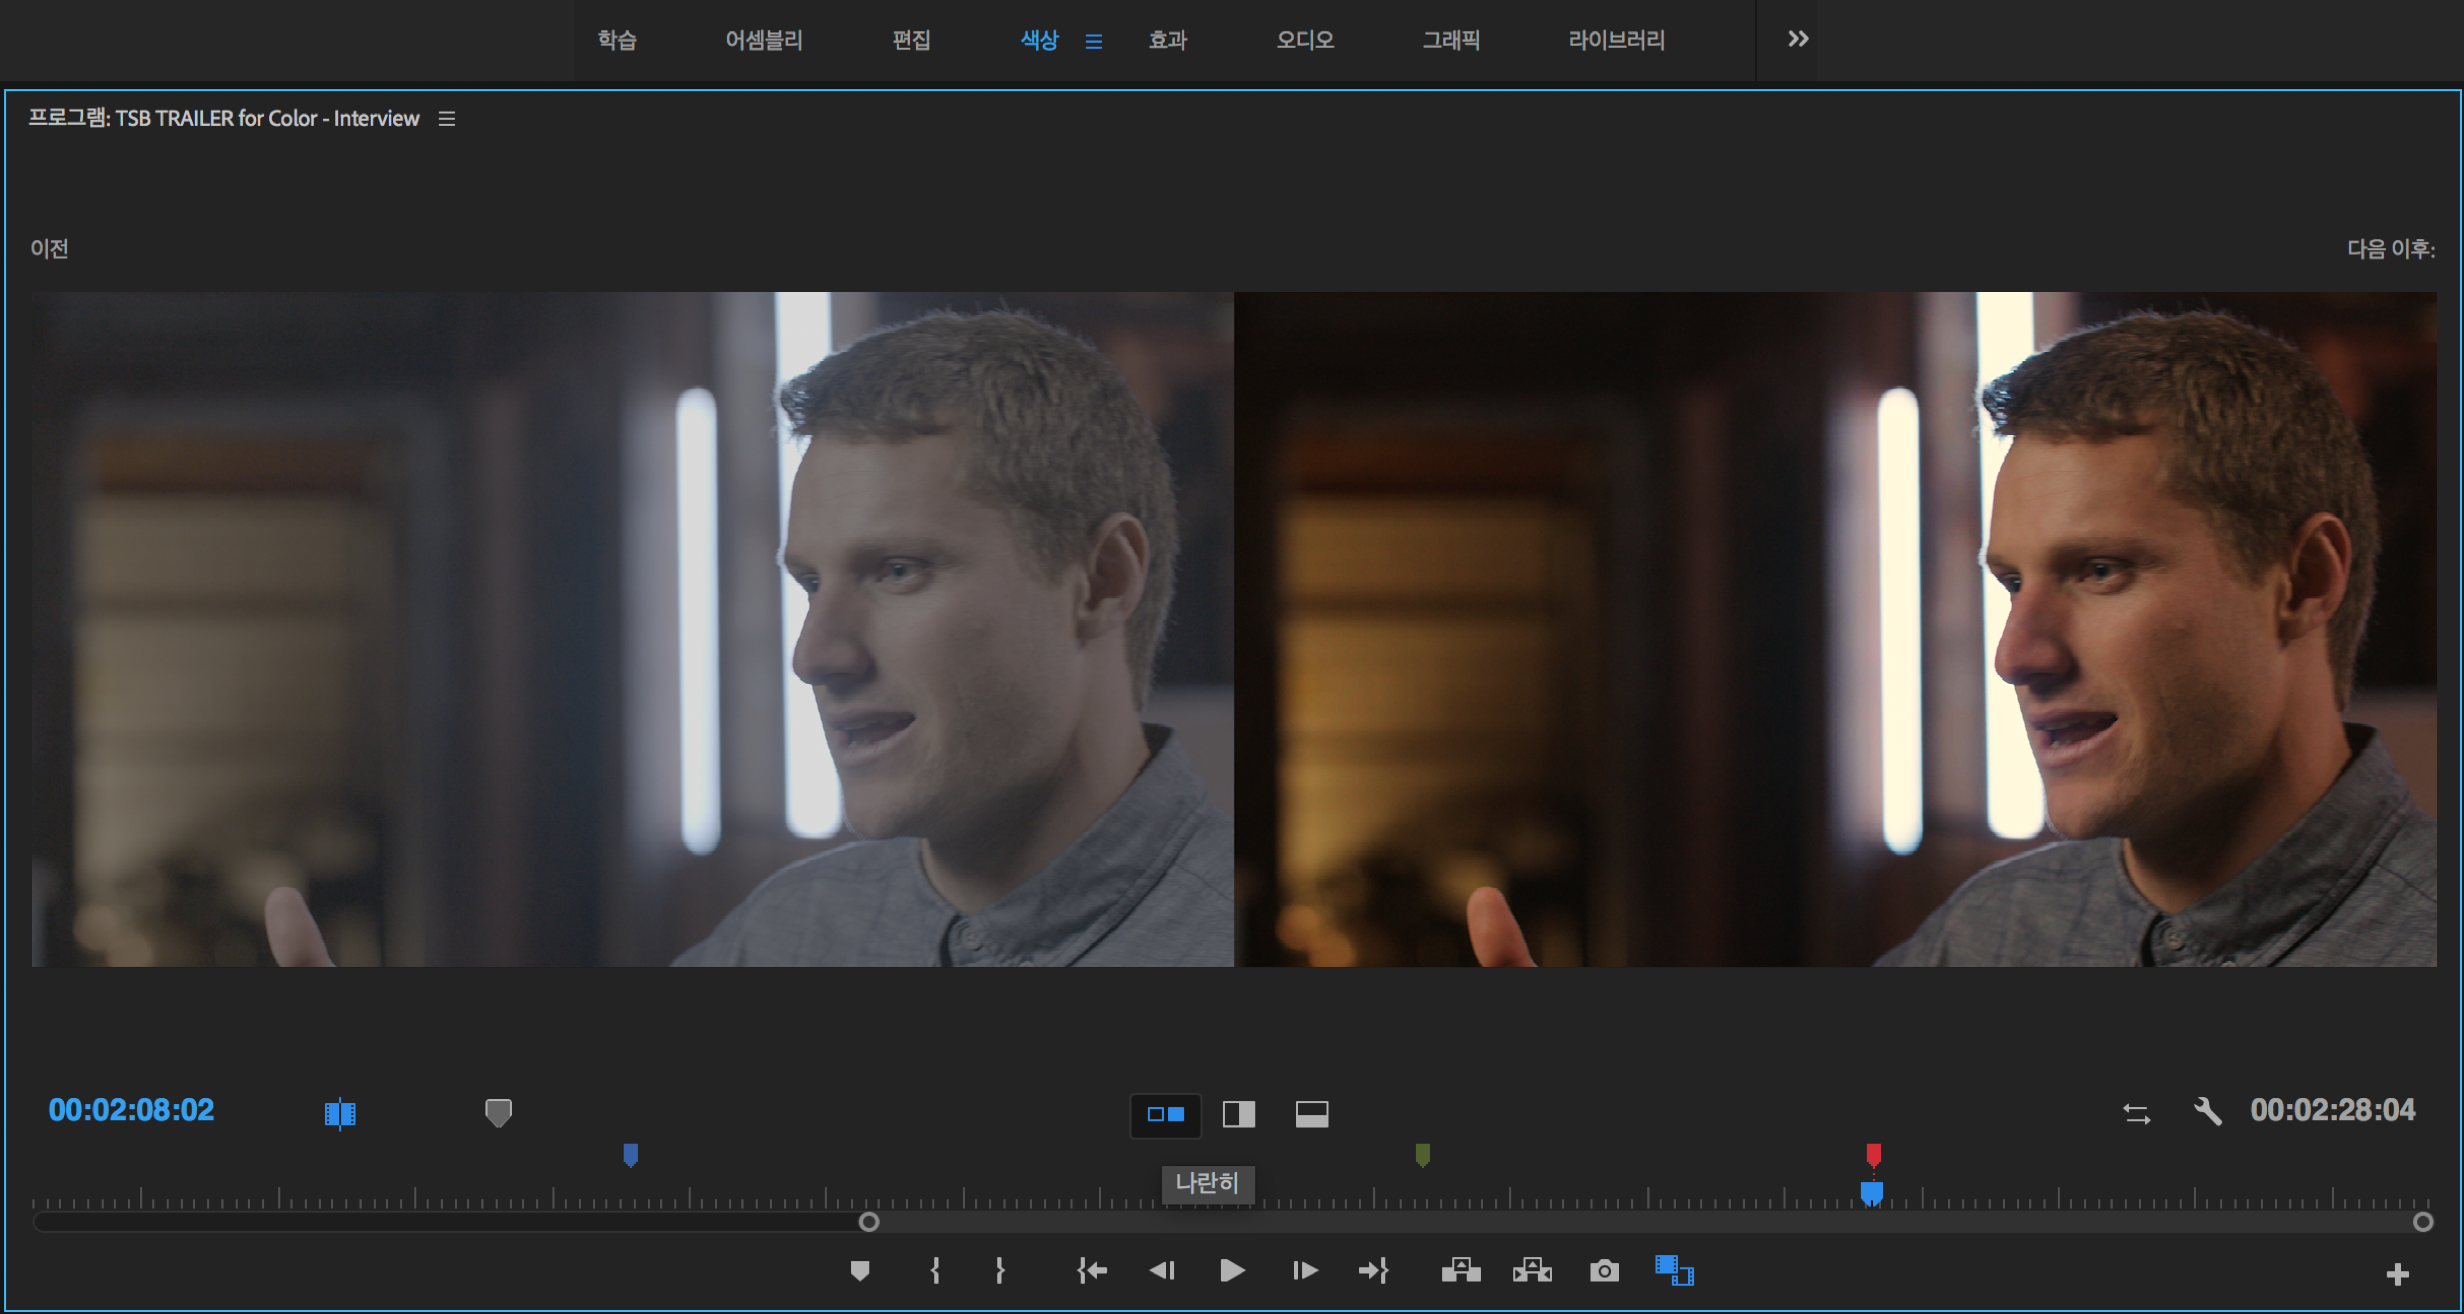Select horizontal split comparison layout
Viewport: 2464px width, 1314px height.
point(1312,1114)
